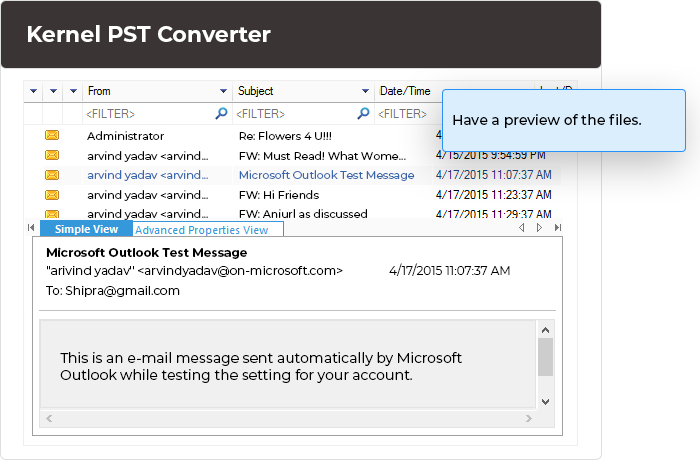Open third column dropdown arrow in header
This screenshot has height=460, width=700.
(73, 91)
